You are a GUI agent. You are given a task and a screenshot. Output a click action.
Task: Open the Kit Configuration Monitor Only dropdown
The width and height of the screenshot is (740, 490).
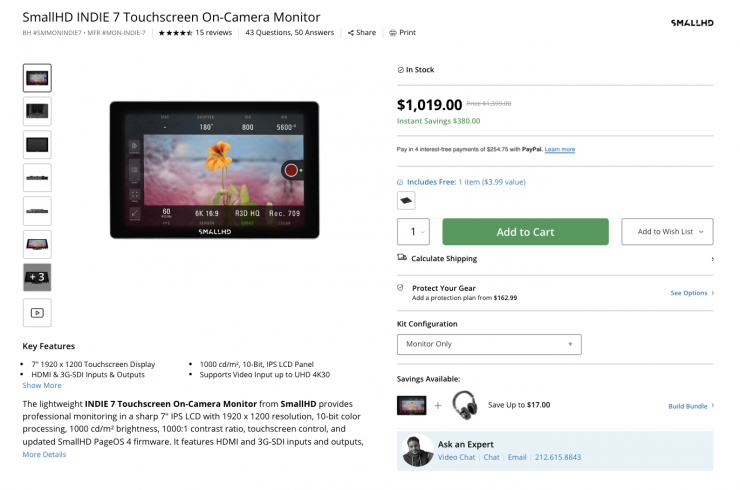[489, 344]
